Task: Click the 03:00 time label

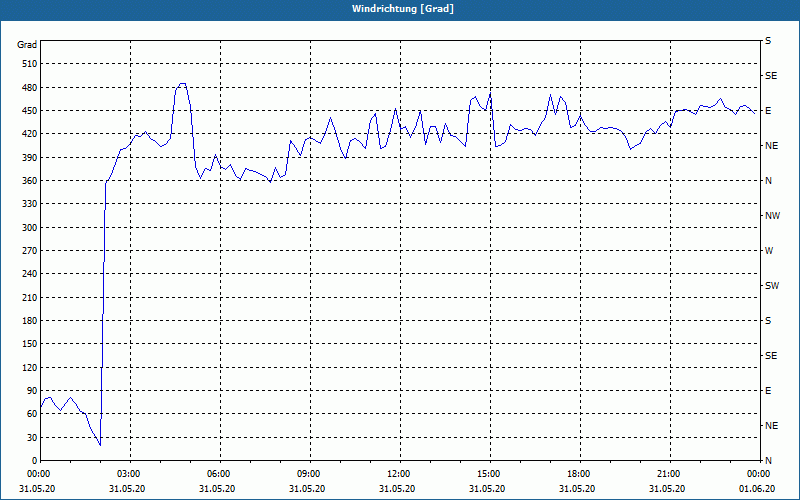Action: click(x=131, y=474)
